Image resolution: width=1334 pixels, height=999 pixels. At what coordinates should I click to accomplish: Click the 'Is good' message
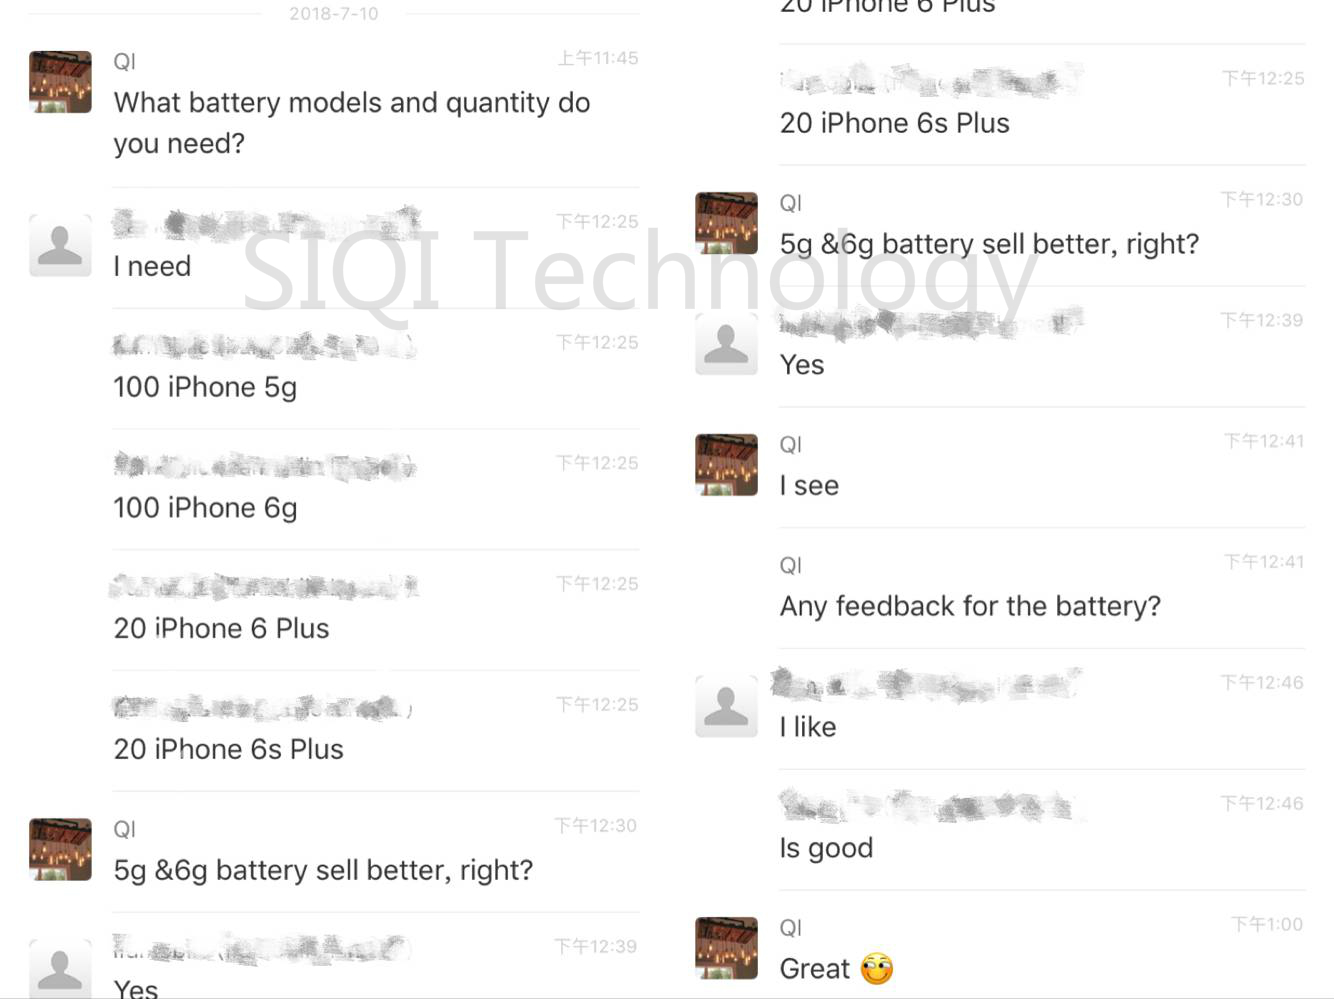(x=826, y=848)
